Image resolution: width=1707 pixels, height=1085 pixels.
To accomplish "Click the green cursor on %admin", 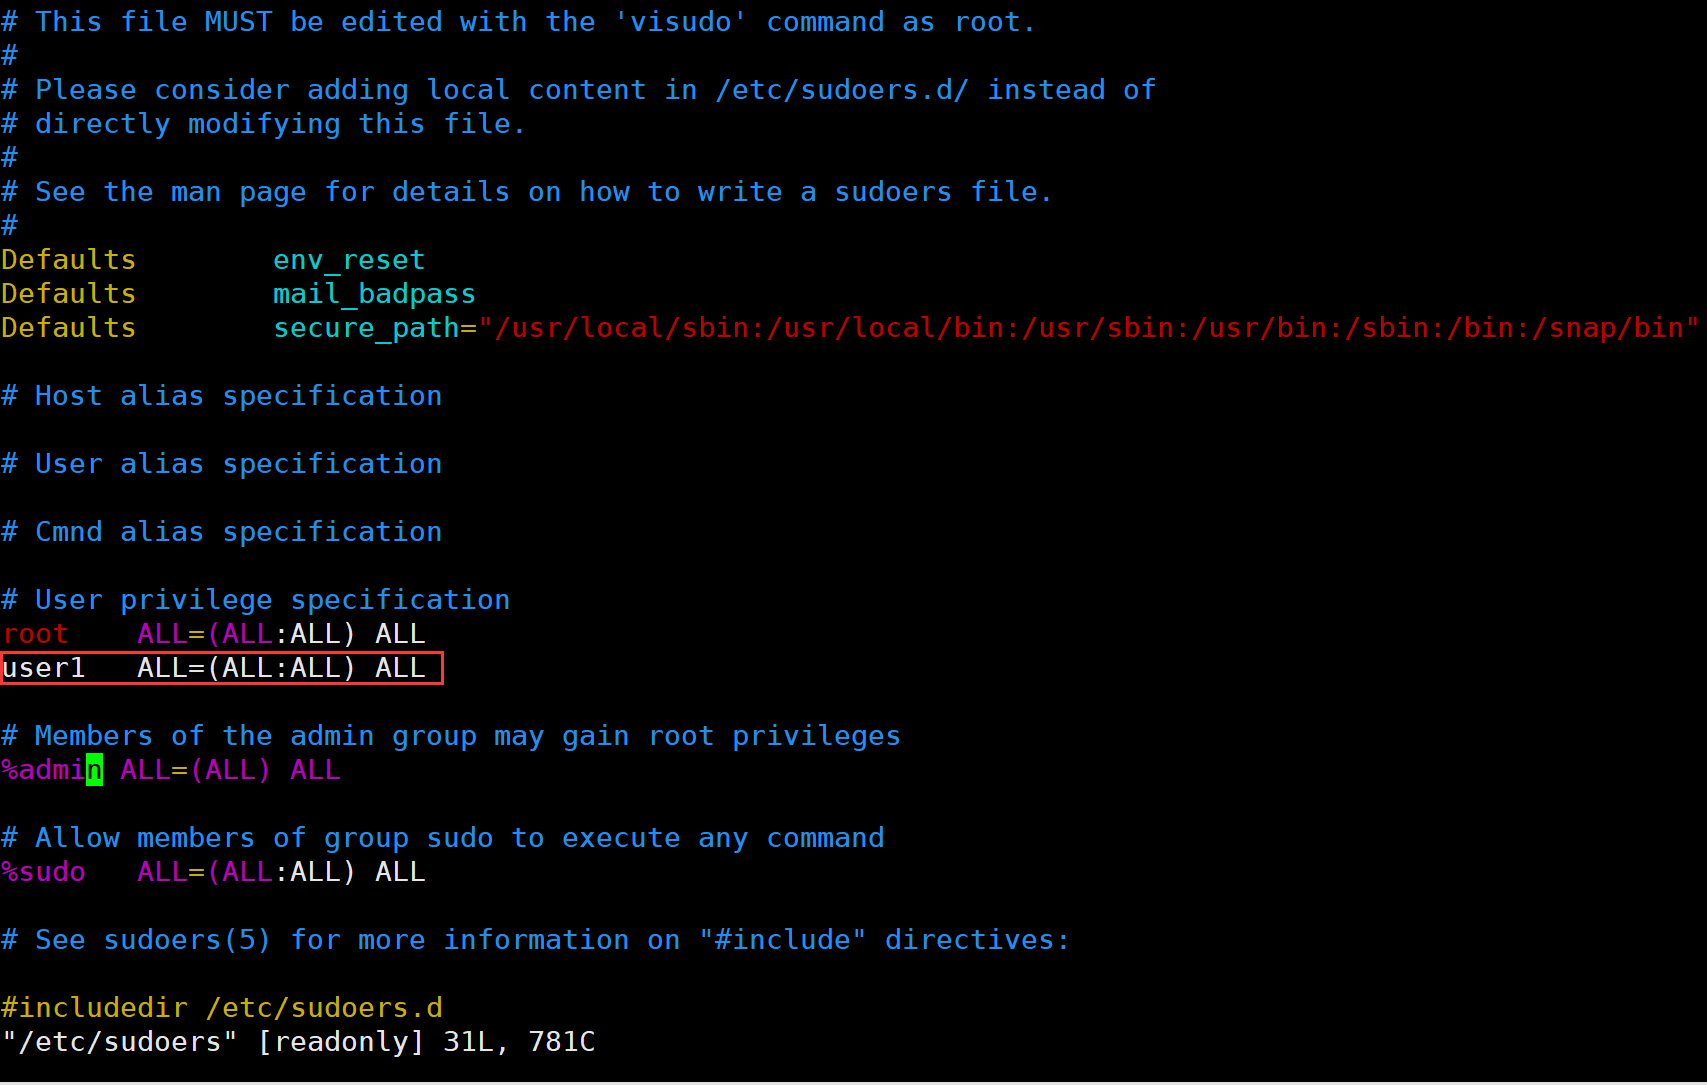I will tap(94, 770).
